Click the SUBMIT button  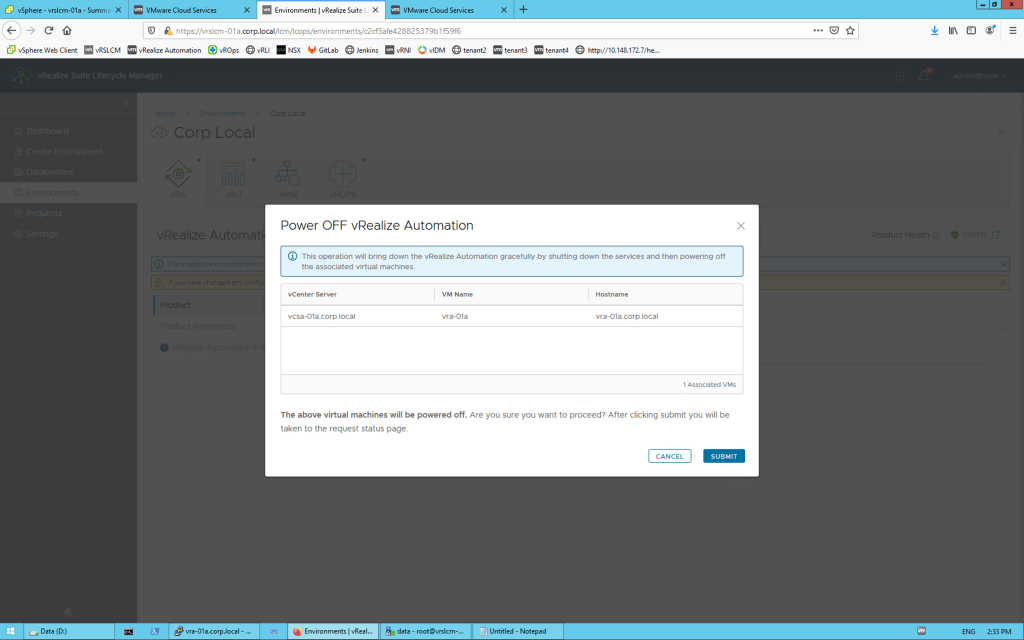pos(723,456)
